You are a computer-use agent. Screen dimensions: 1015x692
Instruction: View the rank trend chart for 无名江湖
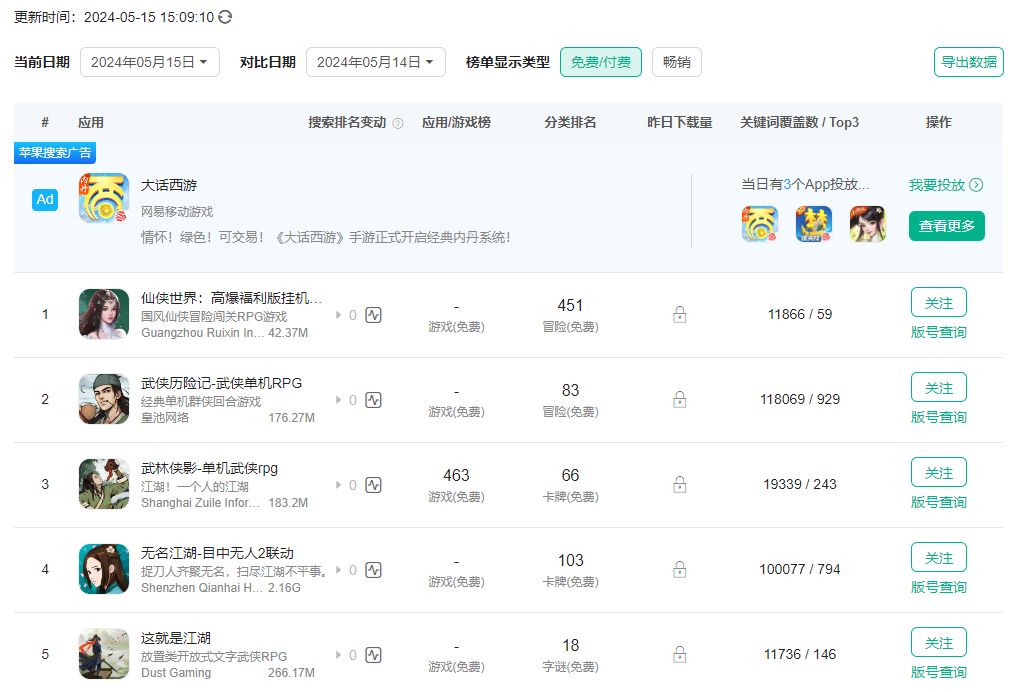click(374, 570)
